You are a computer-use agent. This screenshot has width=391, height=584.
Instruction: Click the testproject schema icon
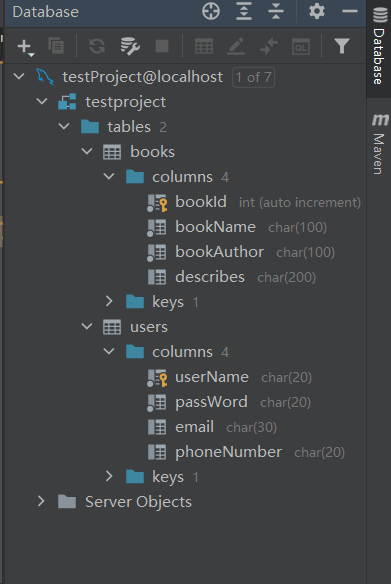click(x=67, y=102)
